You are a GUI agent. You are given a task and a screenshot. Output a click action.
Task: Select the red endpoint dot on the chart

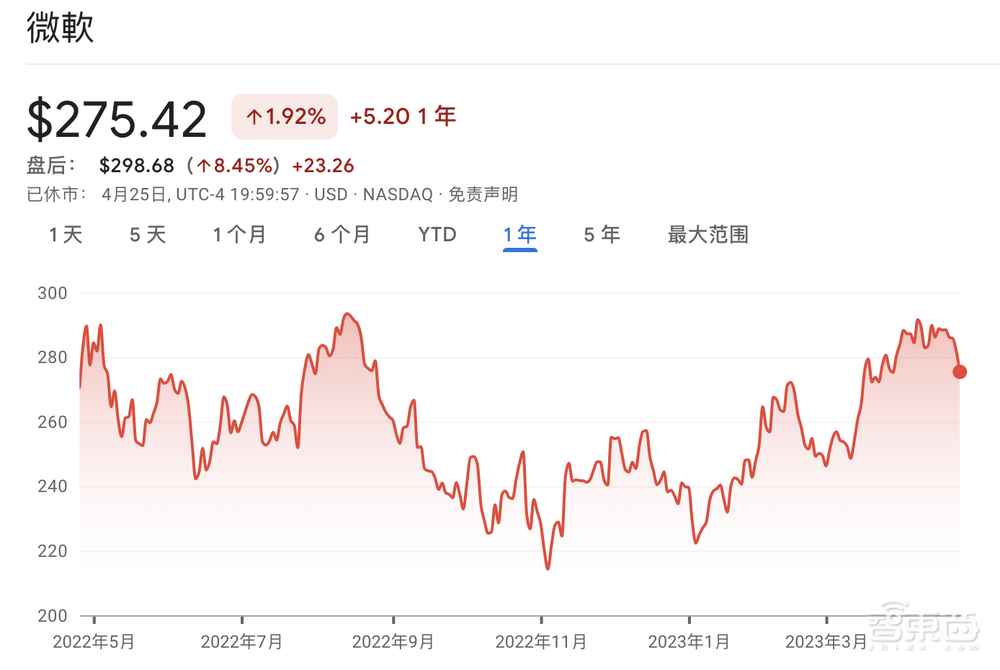tap(958, 371)
